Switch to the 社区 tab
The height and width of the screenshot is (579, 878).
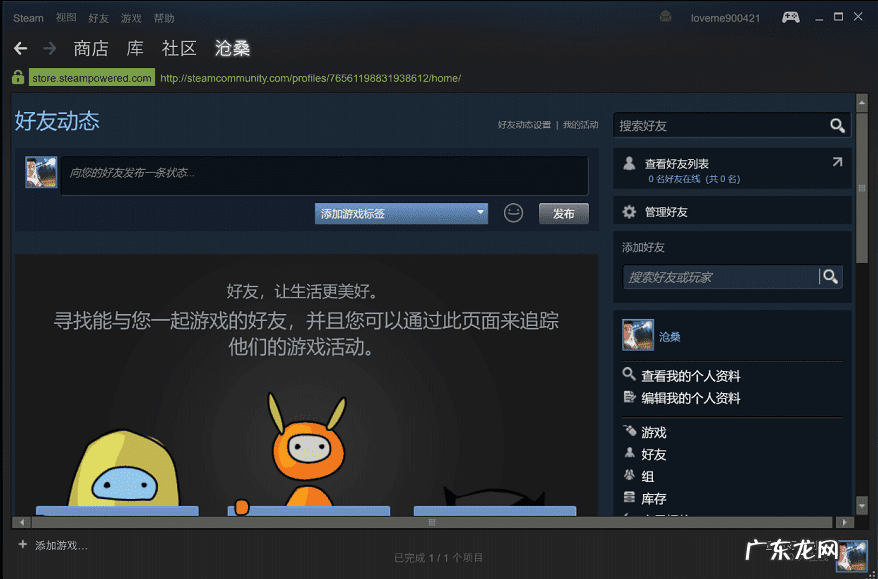click(179, 49)
